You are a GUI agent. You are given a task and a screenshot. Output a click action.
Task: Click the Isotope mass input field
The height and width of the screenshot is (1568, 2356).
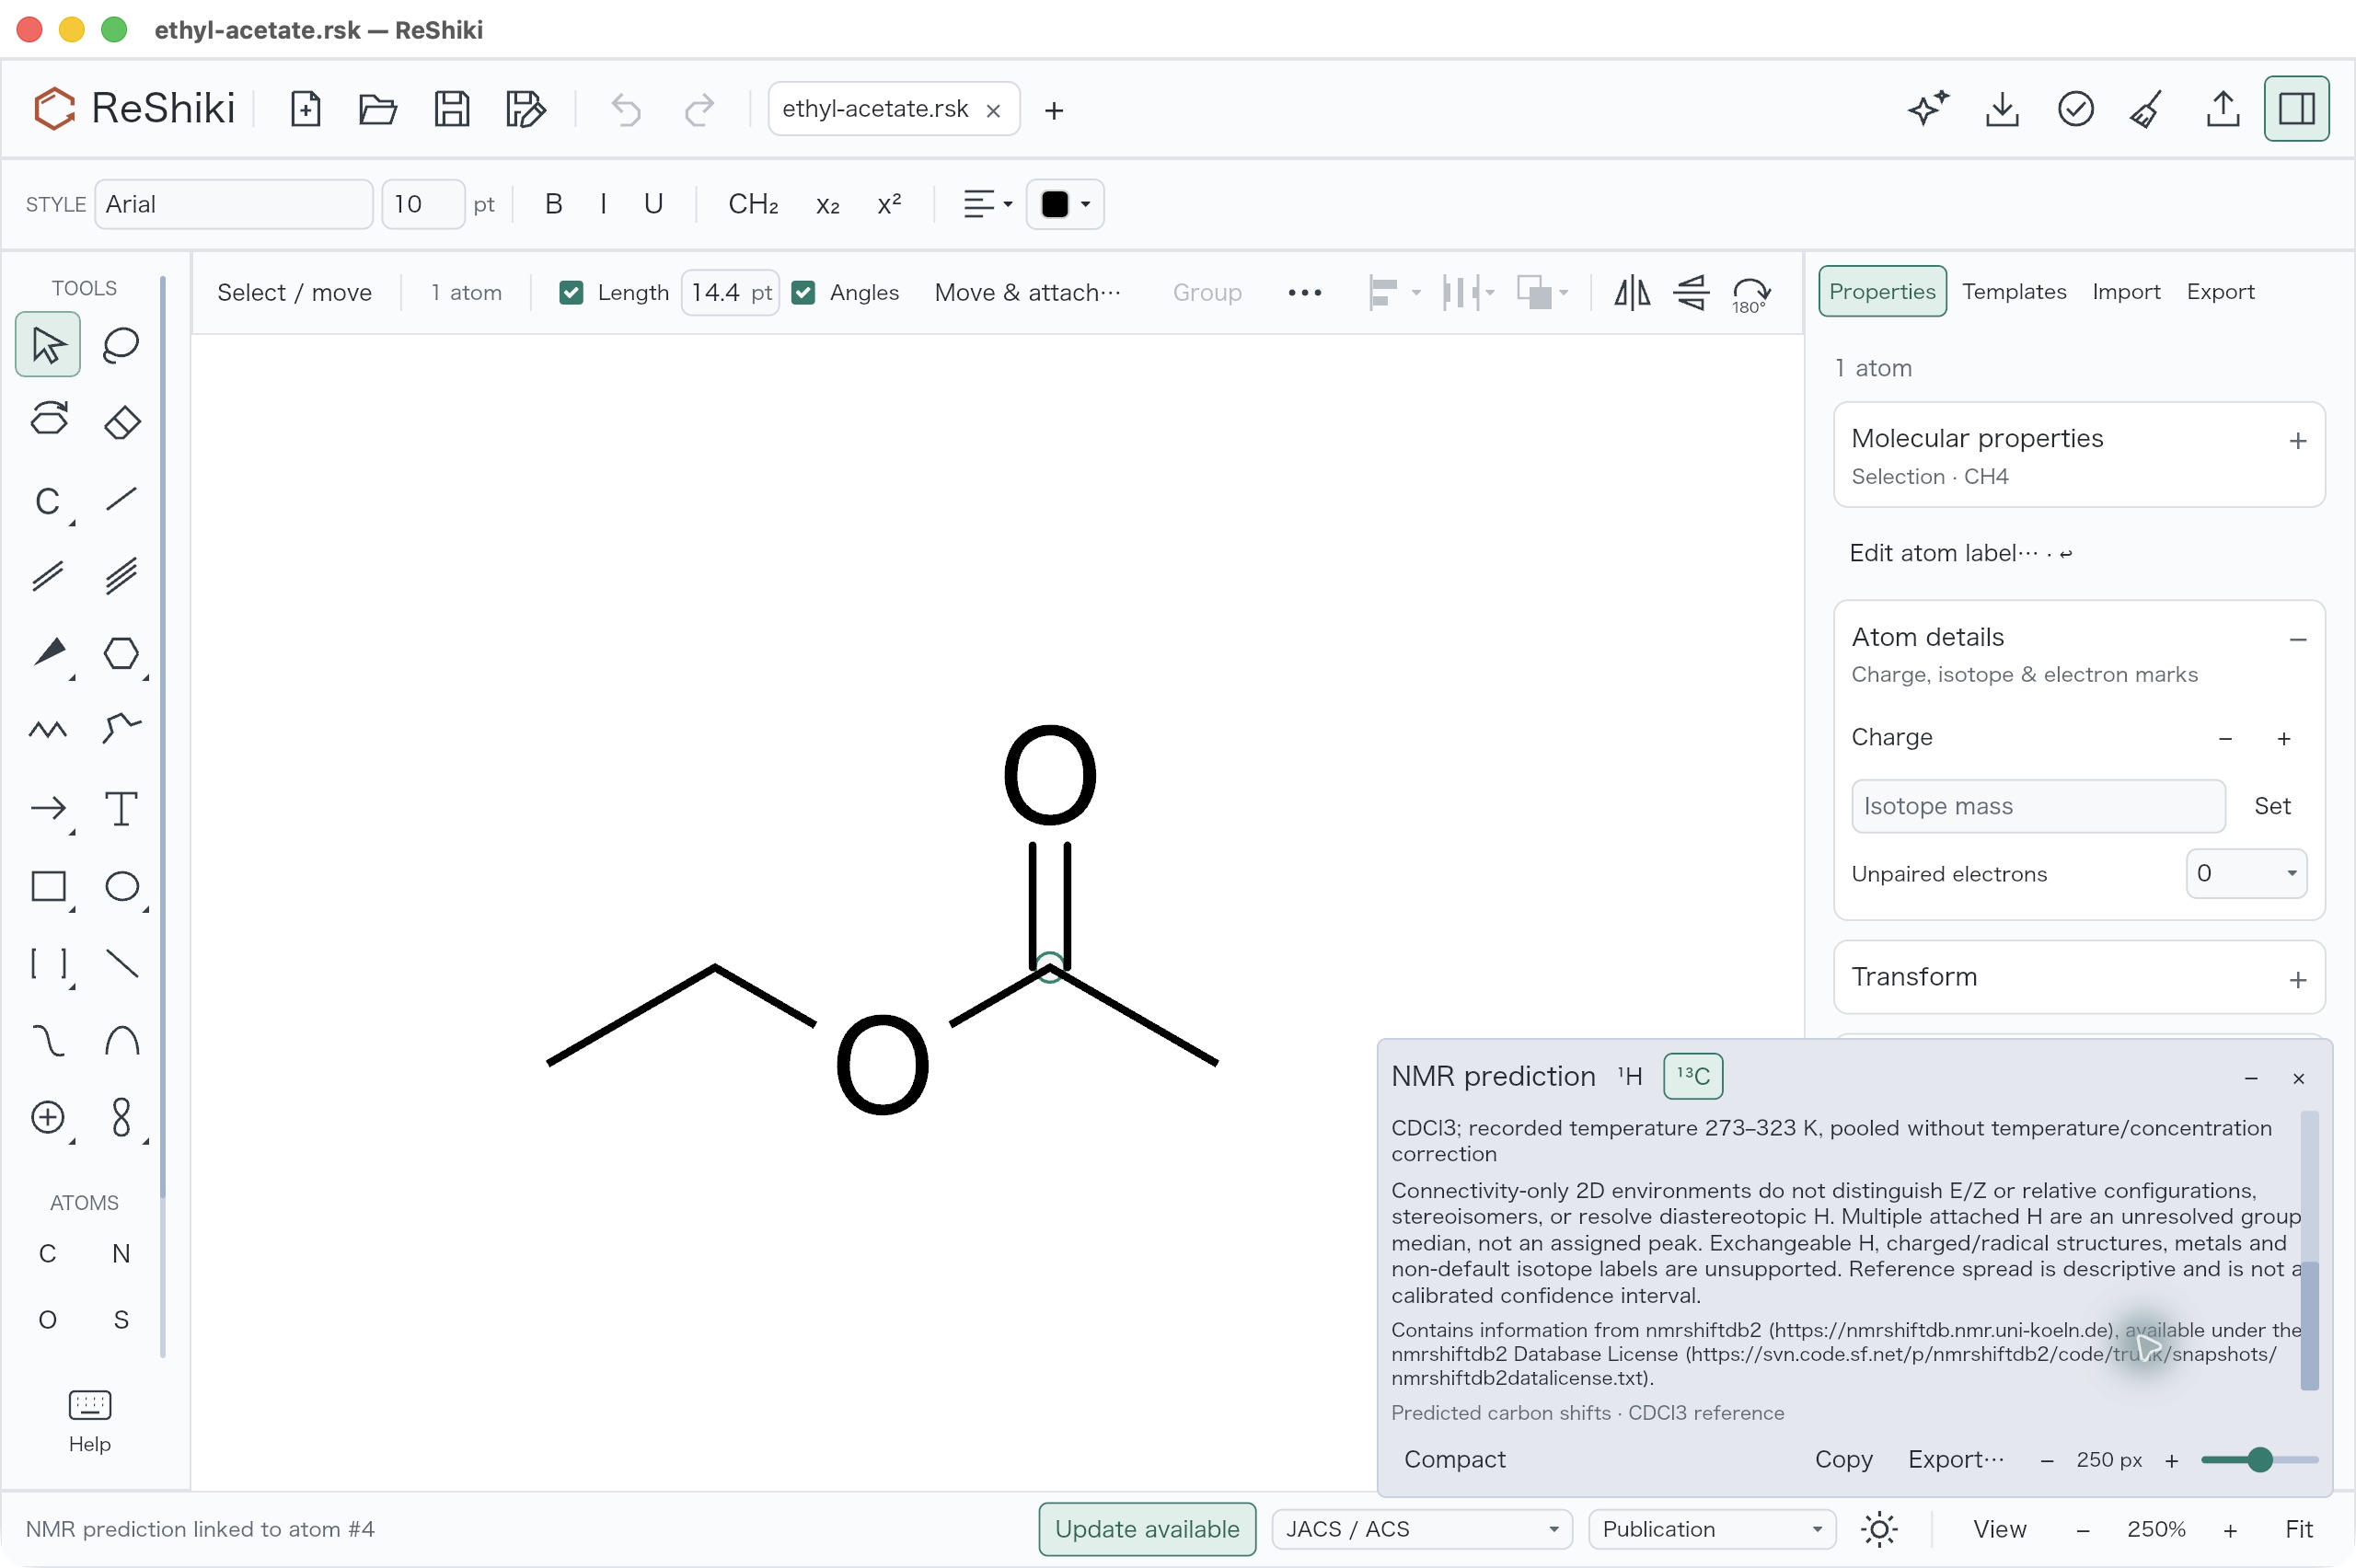2038,806
